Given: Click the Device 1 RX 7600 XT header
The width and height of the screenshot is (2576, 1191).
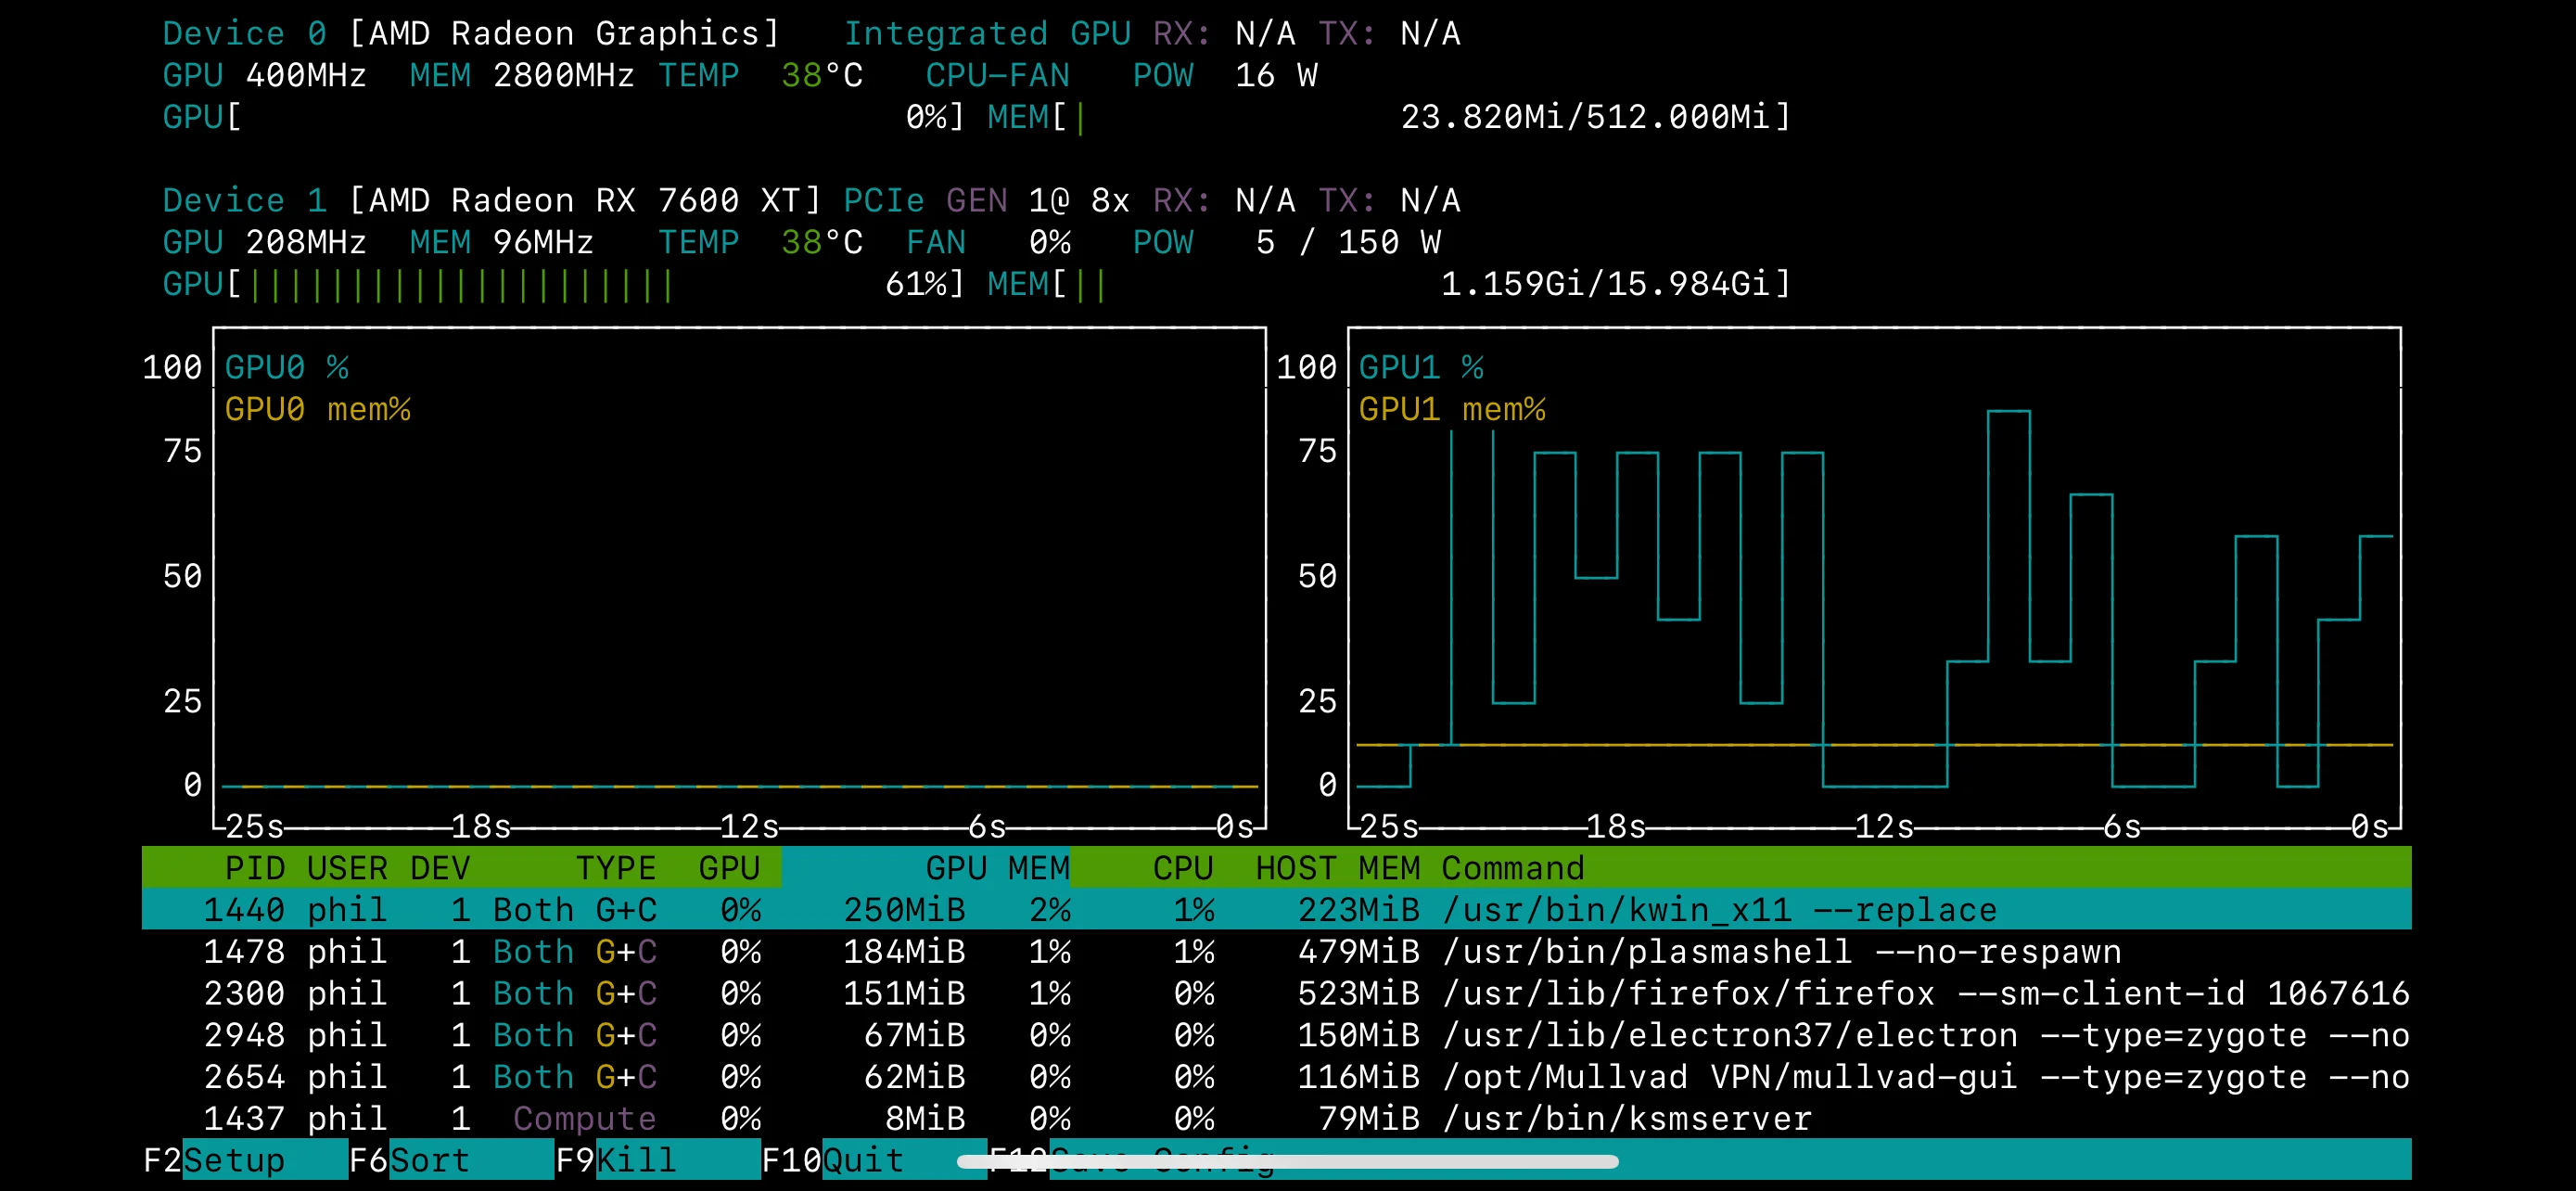Looking at the screenshot, I should pos(490,199).
